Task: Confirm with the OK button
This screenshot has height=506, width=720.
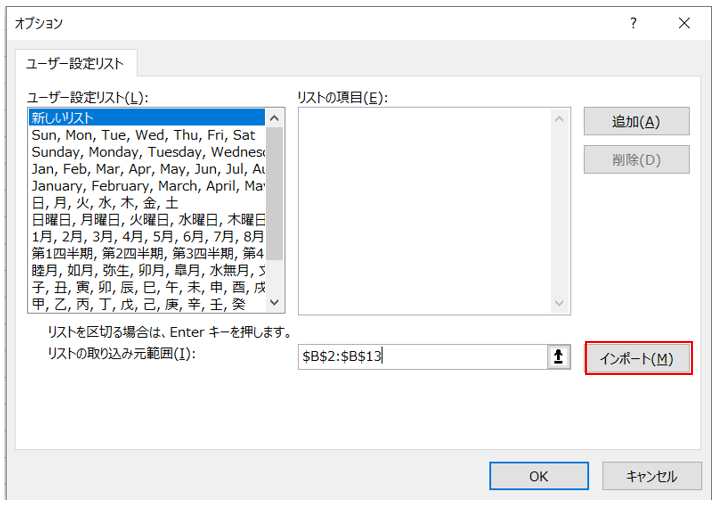Action: point(538,476)
